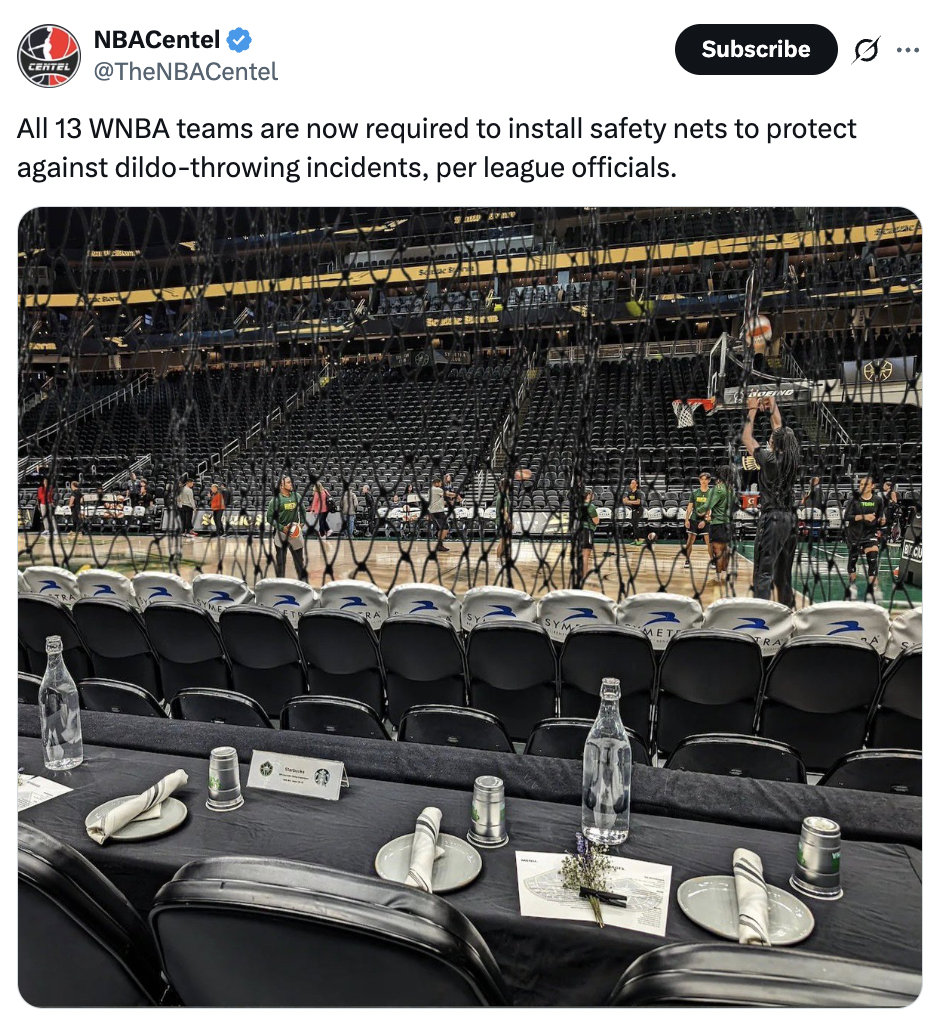The image size is (942, 1024).
Task: Open the three-dot more options menu
Action: coord(908,50)
